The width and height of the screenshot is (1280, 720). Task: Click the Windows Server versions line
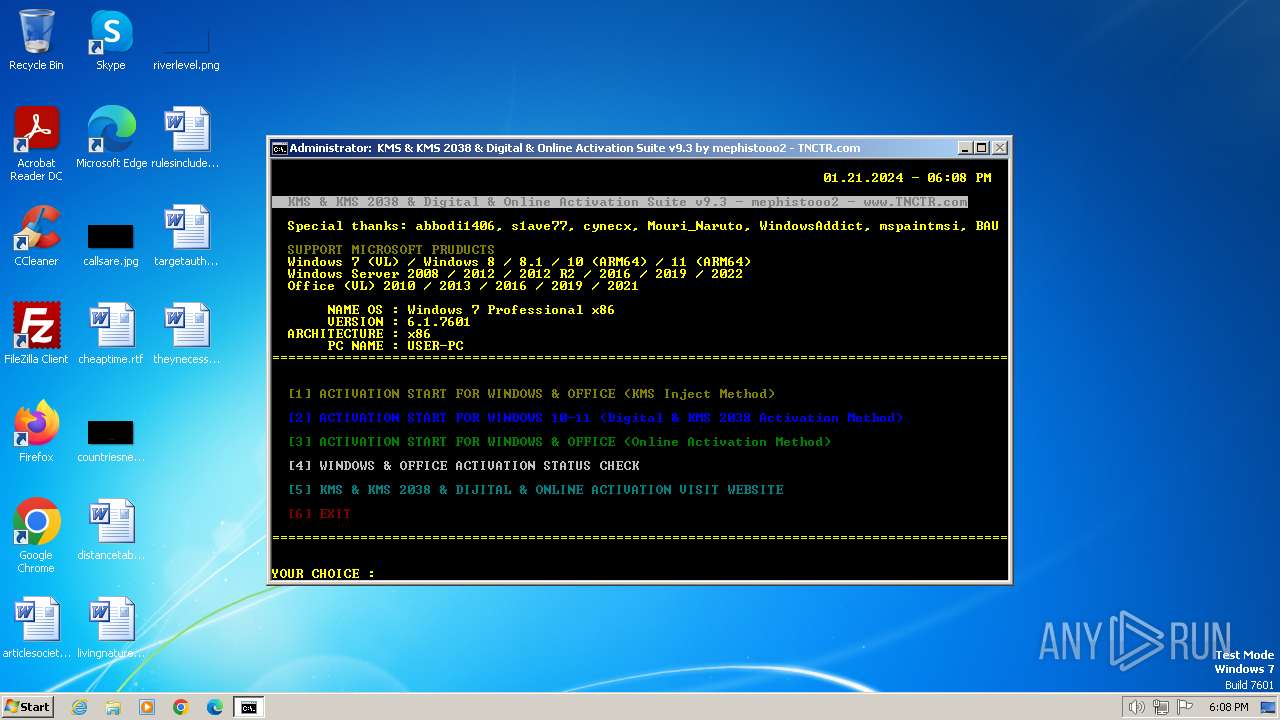[515, 274]
